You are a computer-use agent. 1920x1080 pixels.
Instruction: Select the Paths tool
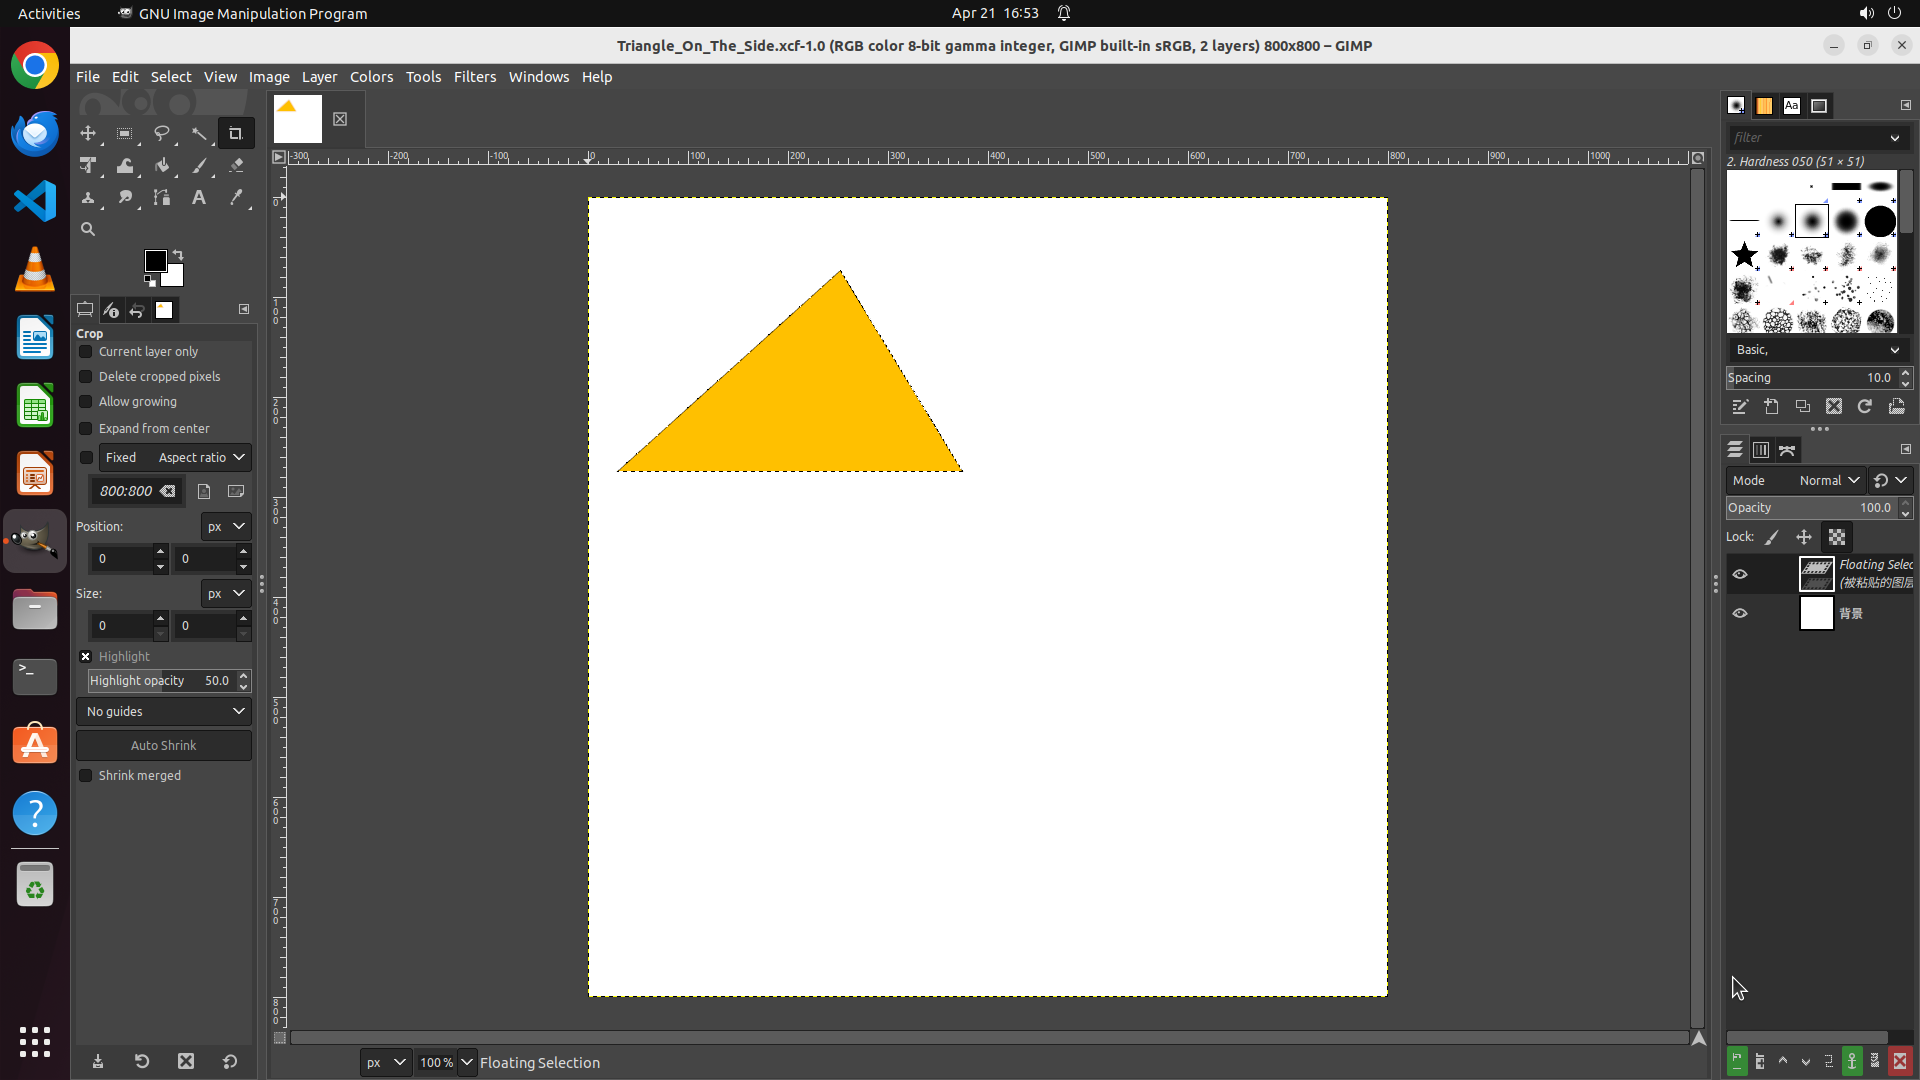(162, 197)
